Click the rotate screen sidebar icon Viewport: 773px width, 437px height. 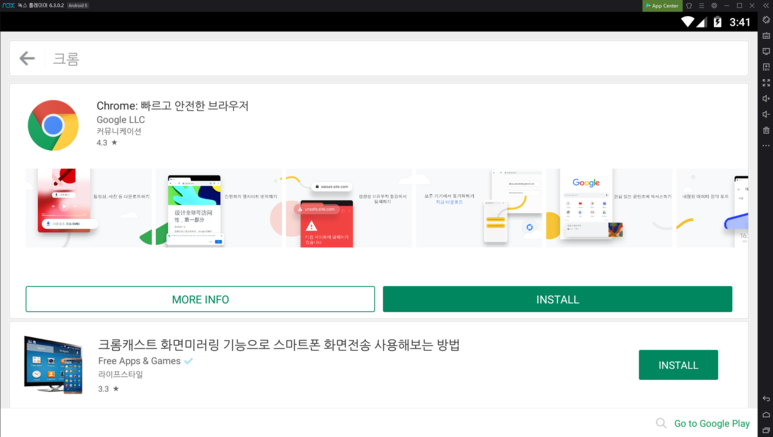pos(766,20)
